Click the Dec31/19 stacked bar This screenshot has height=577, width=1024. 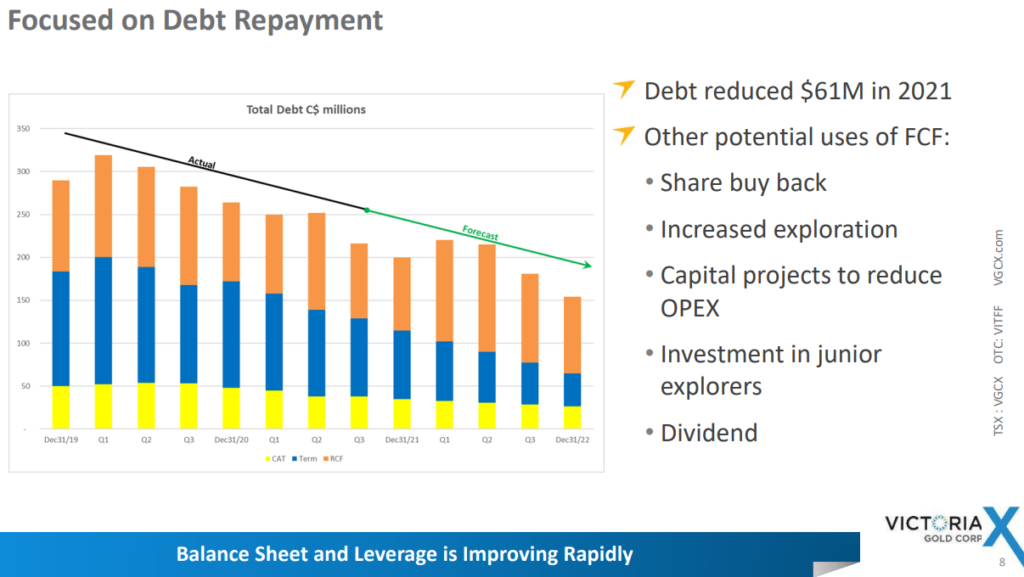(61, 304)
